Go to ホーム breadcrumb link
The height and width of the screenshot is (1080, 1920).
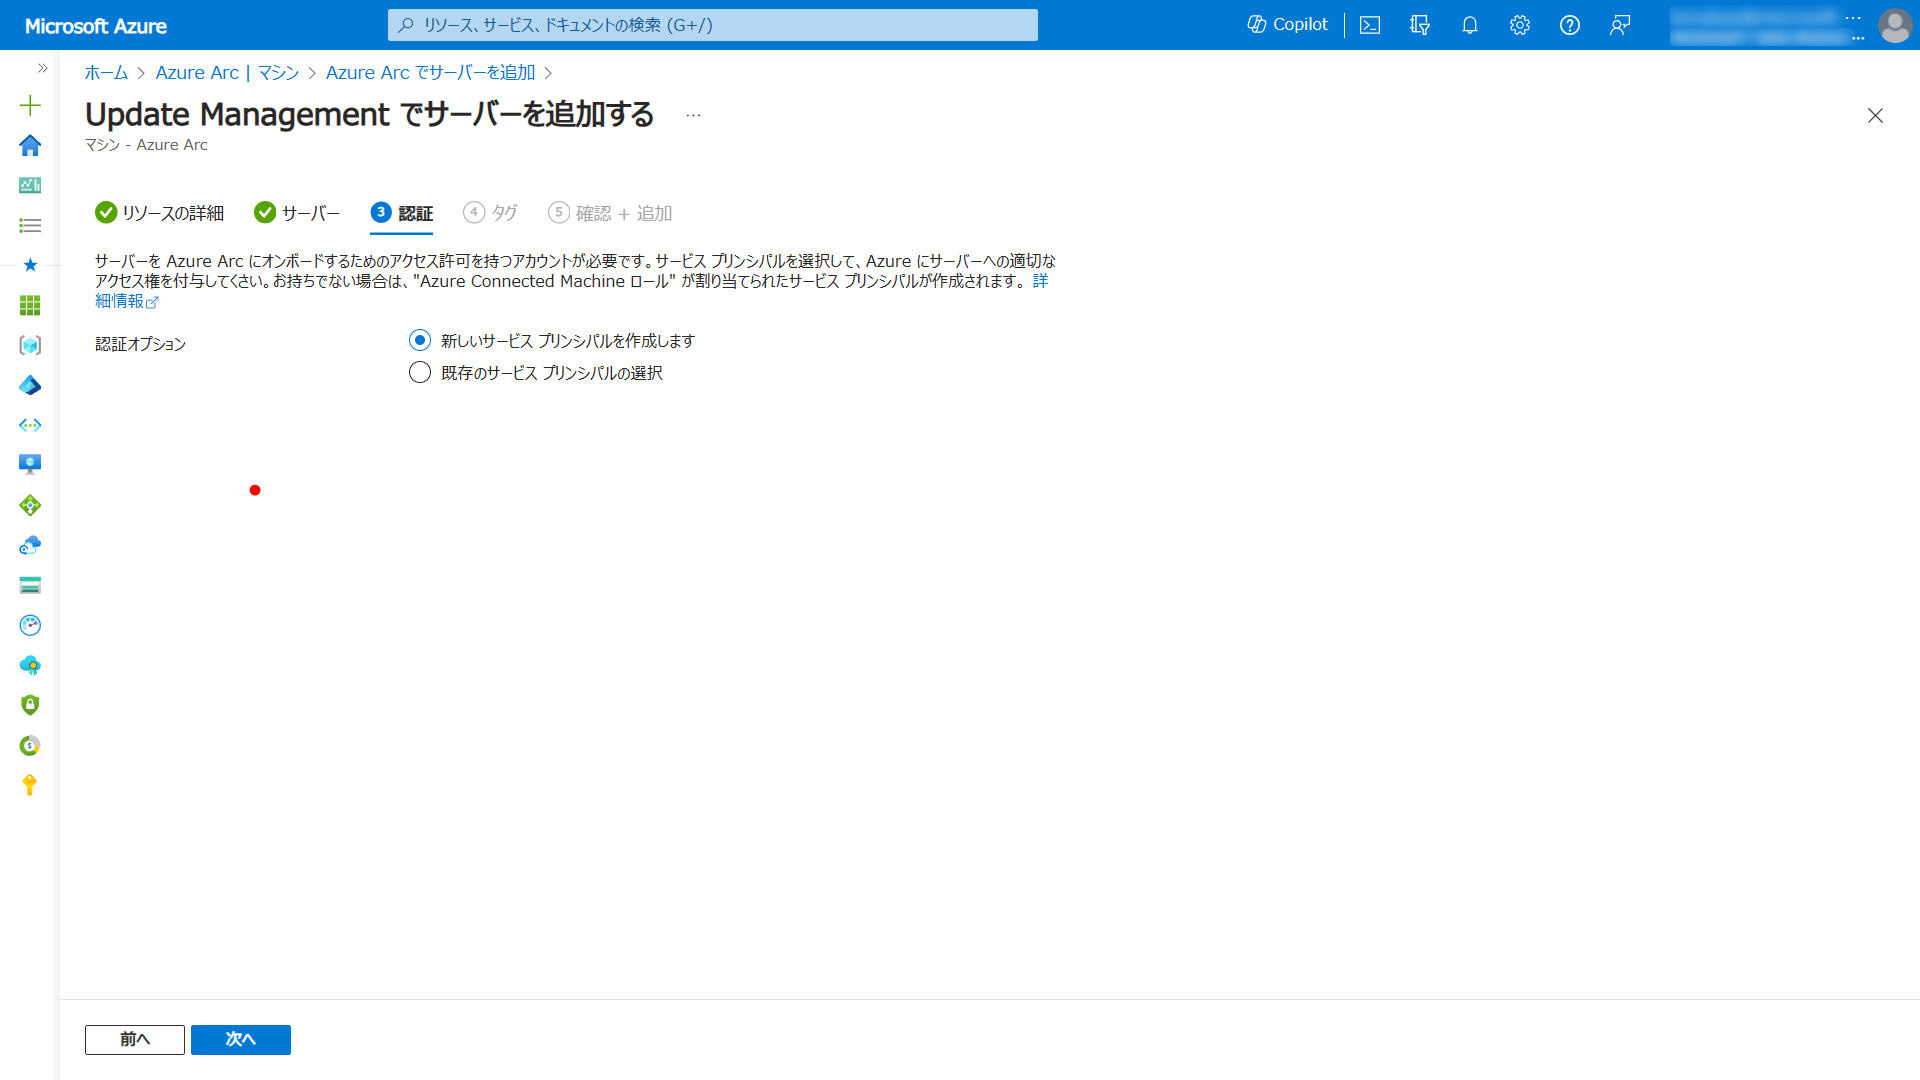point(106,73)
